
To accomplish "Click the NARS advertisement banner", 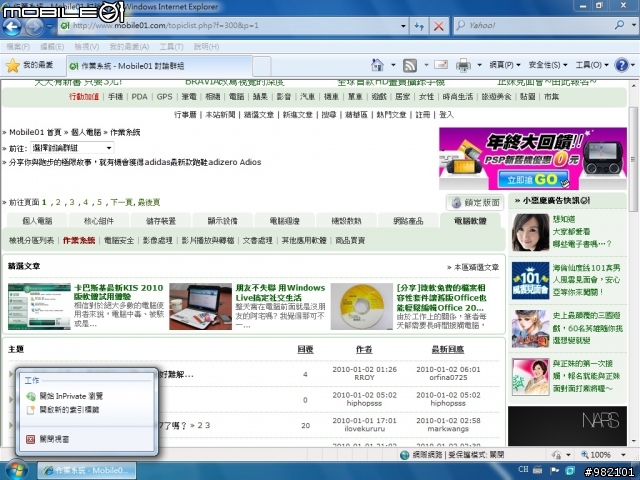I will [x=567, y=426].
